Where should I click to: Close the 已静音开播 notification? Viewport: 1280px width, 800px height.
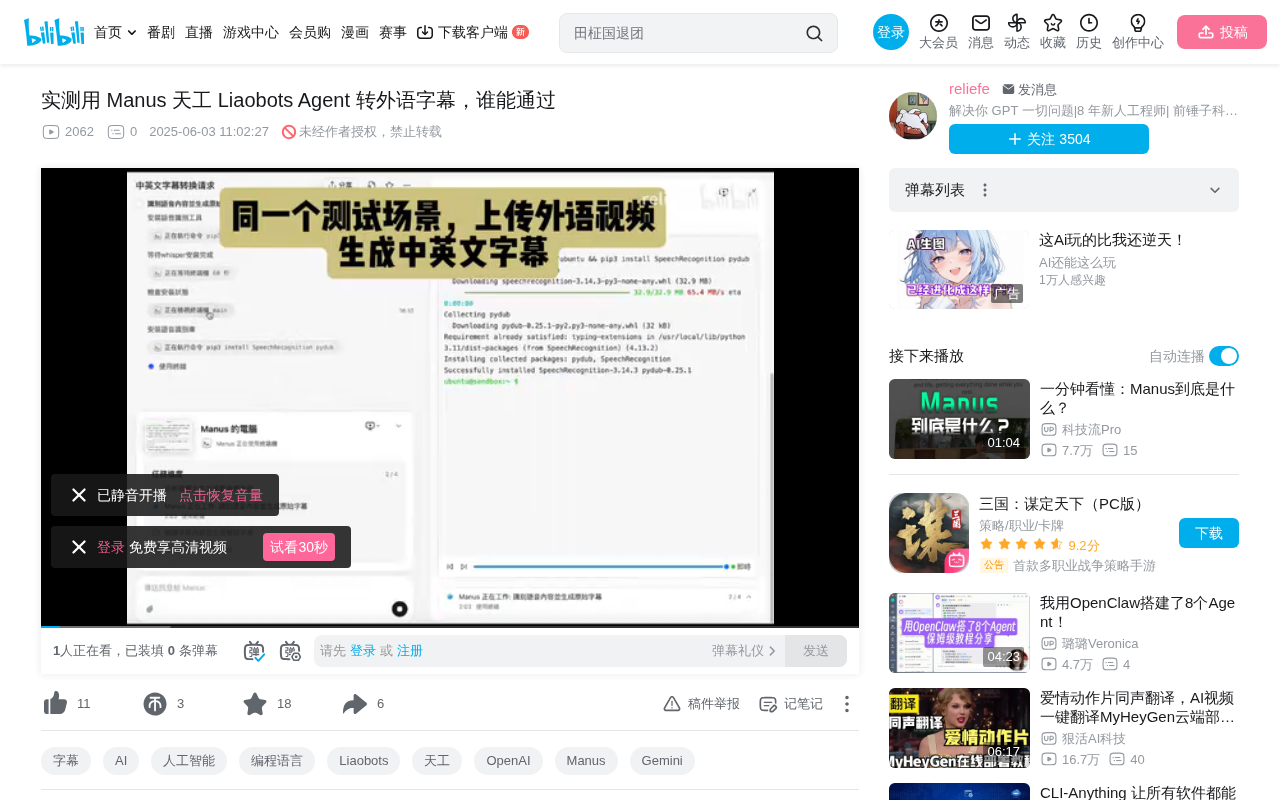79,495
